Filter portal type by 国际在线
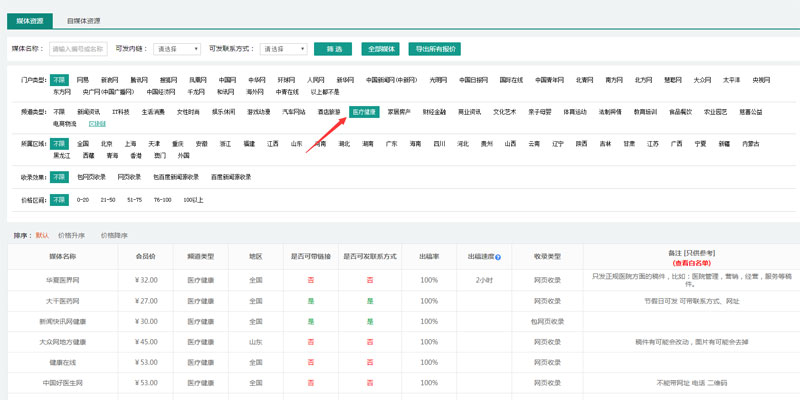 [x=511, y=80]
